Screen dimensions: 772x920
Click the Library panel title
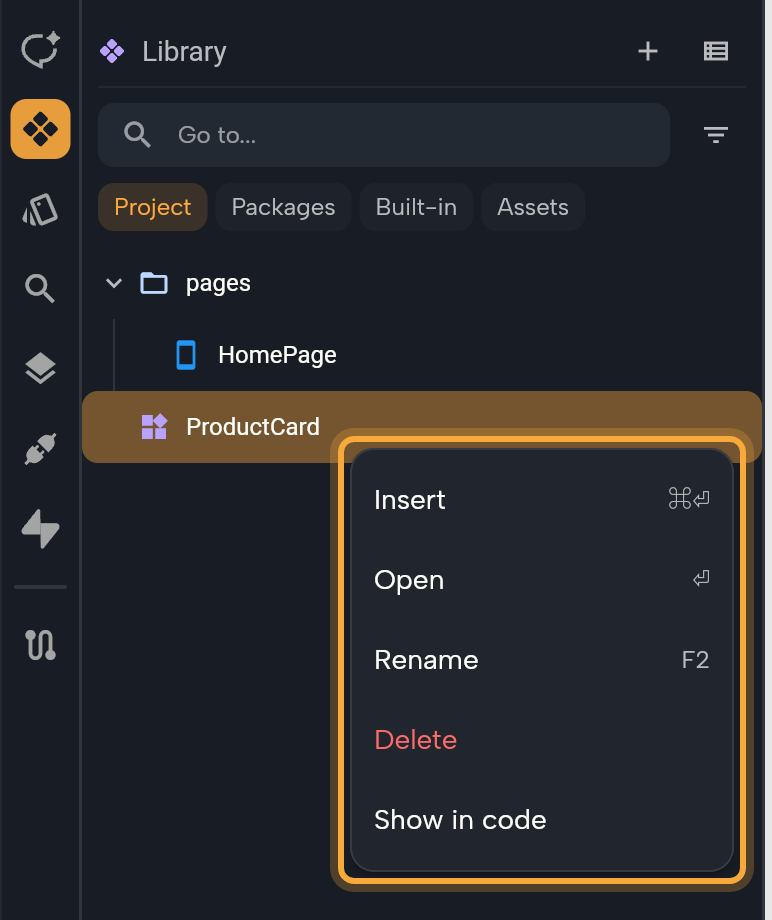[184, 52]
